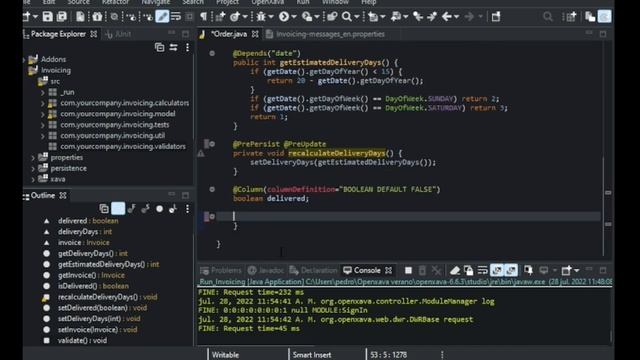The height and width of the screenshot is (360, 640).
Task: Select the Invoicing project
Action: [x=56, y=70]
